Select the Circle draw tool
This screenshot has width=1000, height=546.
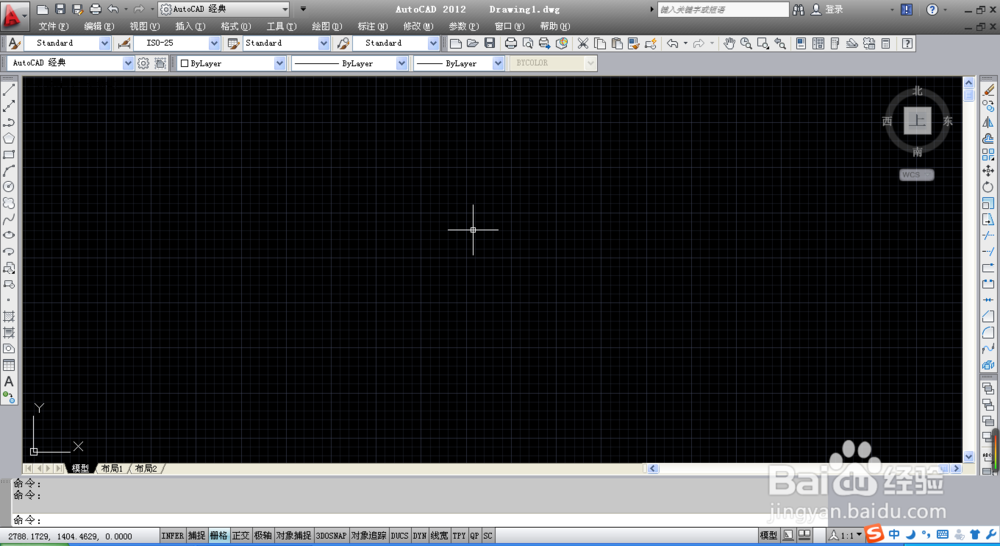[x=9, y=187]
